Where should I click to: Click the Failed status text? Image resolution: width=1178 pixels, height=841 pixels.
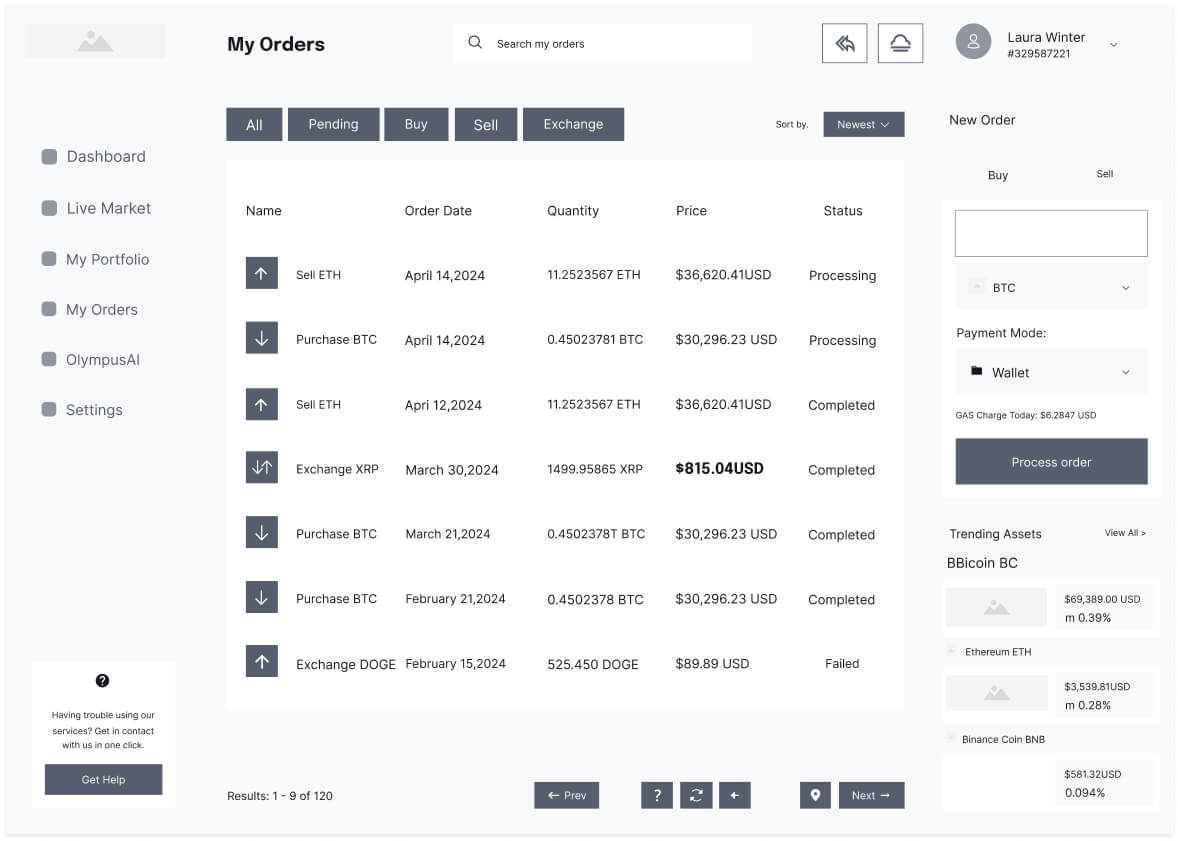coord(841,663)
